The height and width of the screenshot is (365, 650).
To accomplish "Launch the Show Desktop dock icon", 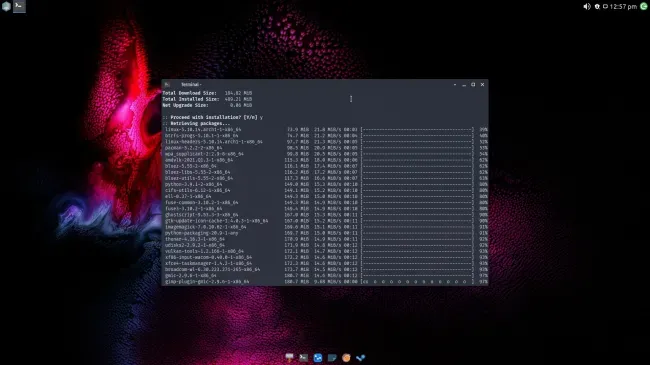I will pos(289,357).
